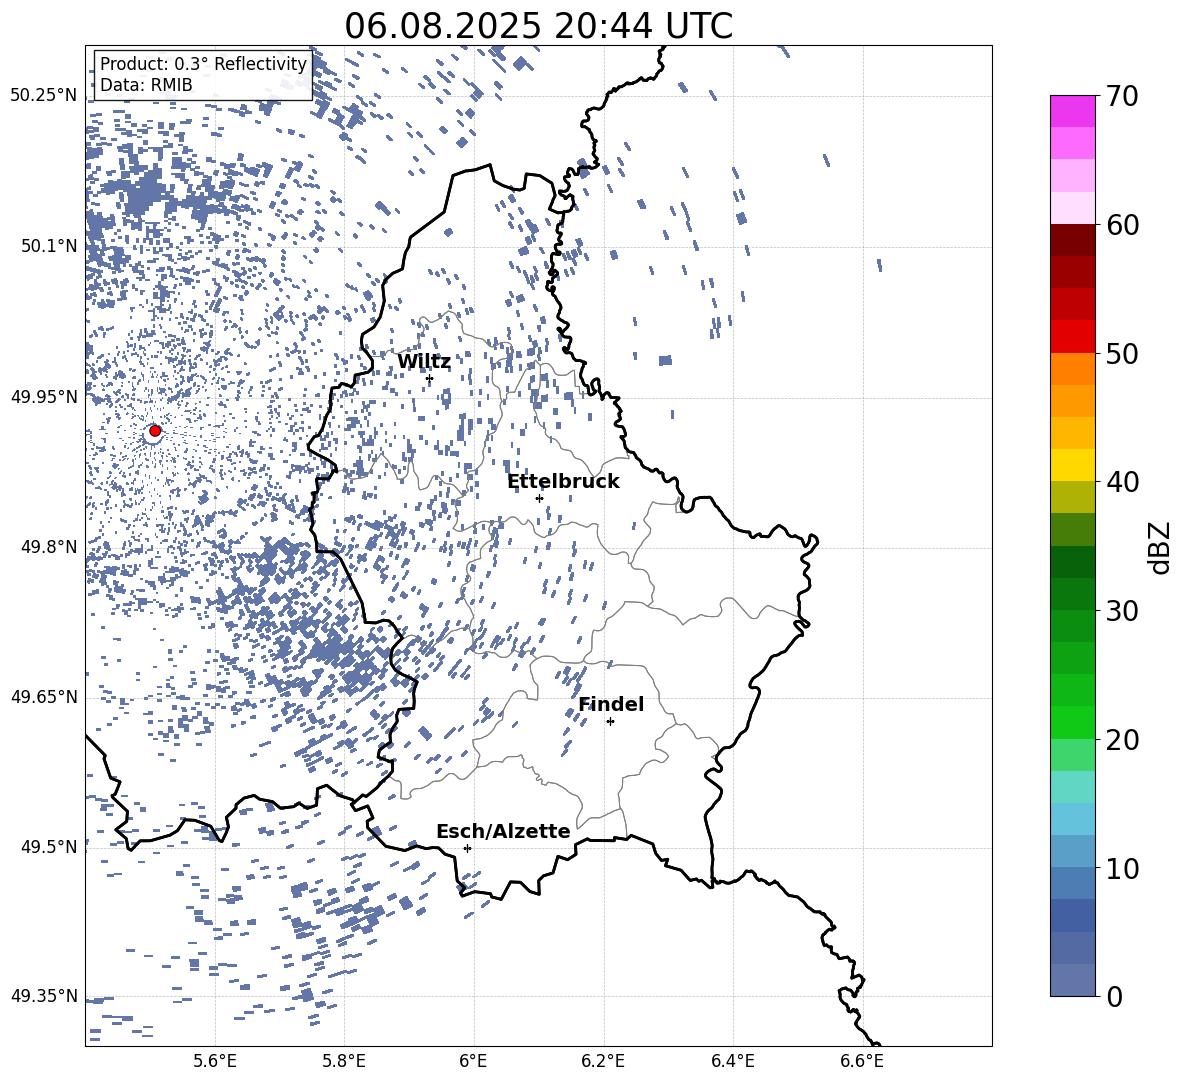Click the 49.65°N latitude label
1184x1081 pixels.
coord(44,697)
